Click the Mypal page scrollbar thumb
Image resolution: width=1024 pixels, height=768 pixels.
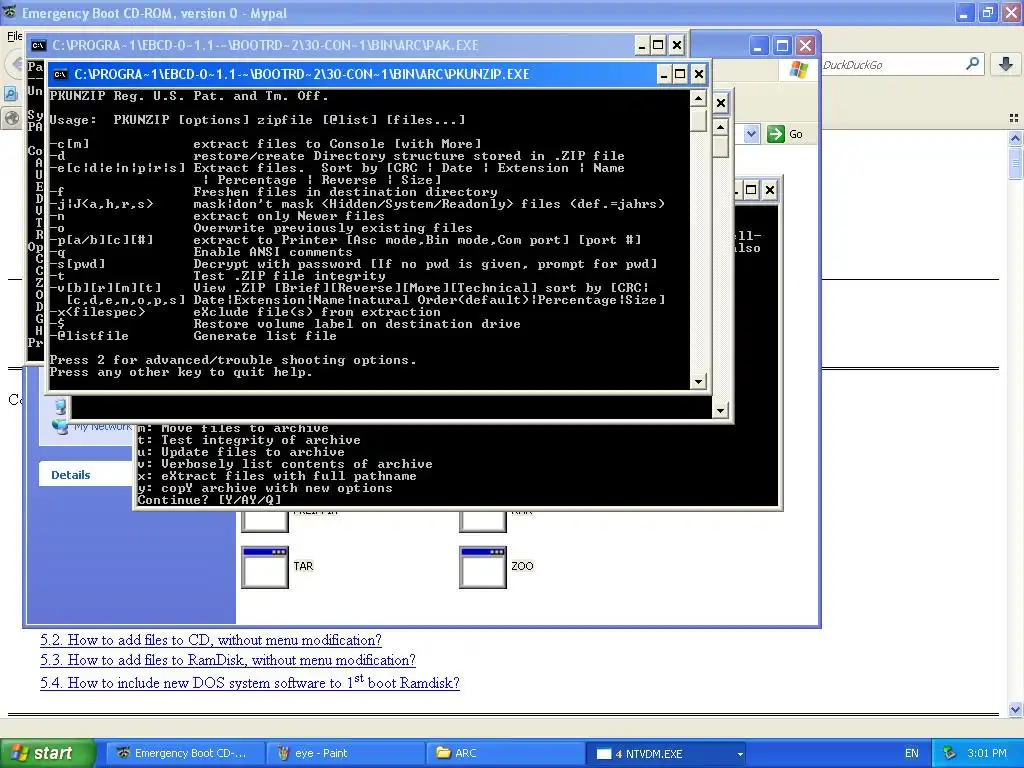pyautogui.click(x=1015, y=162)
